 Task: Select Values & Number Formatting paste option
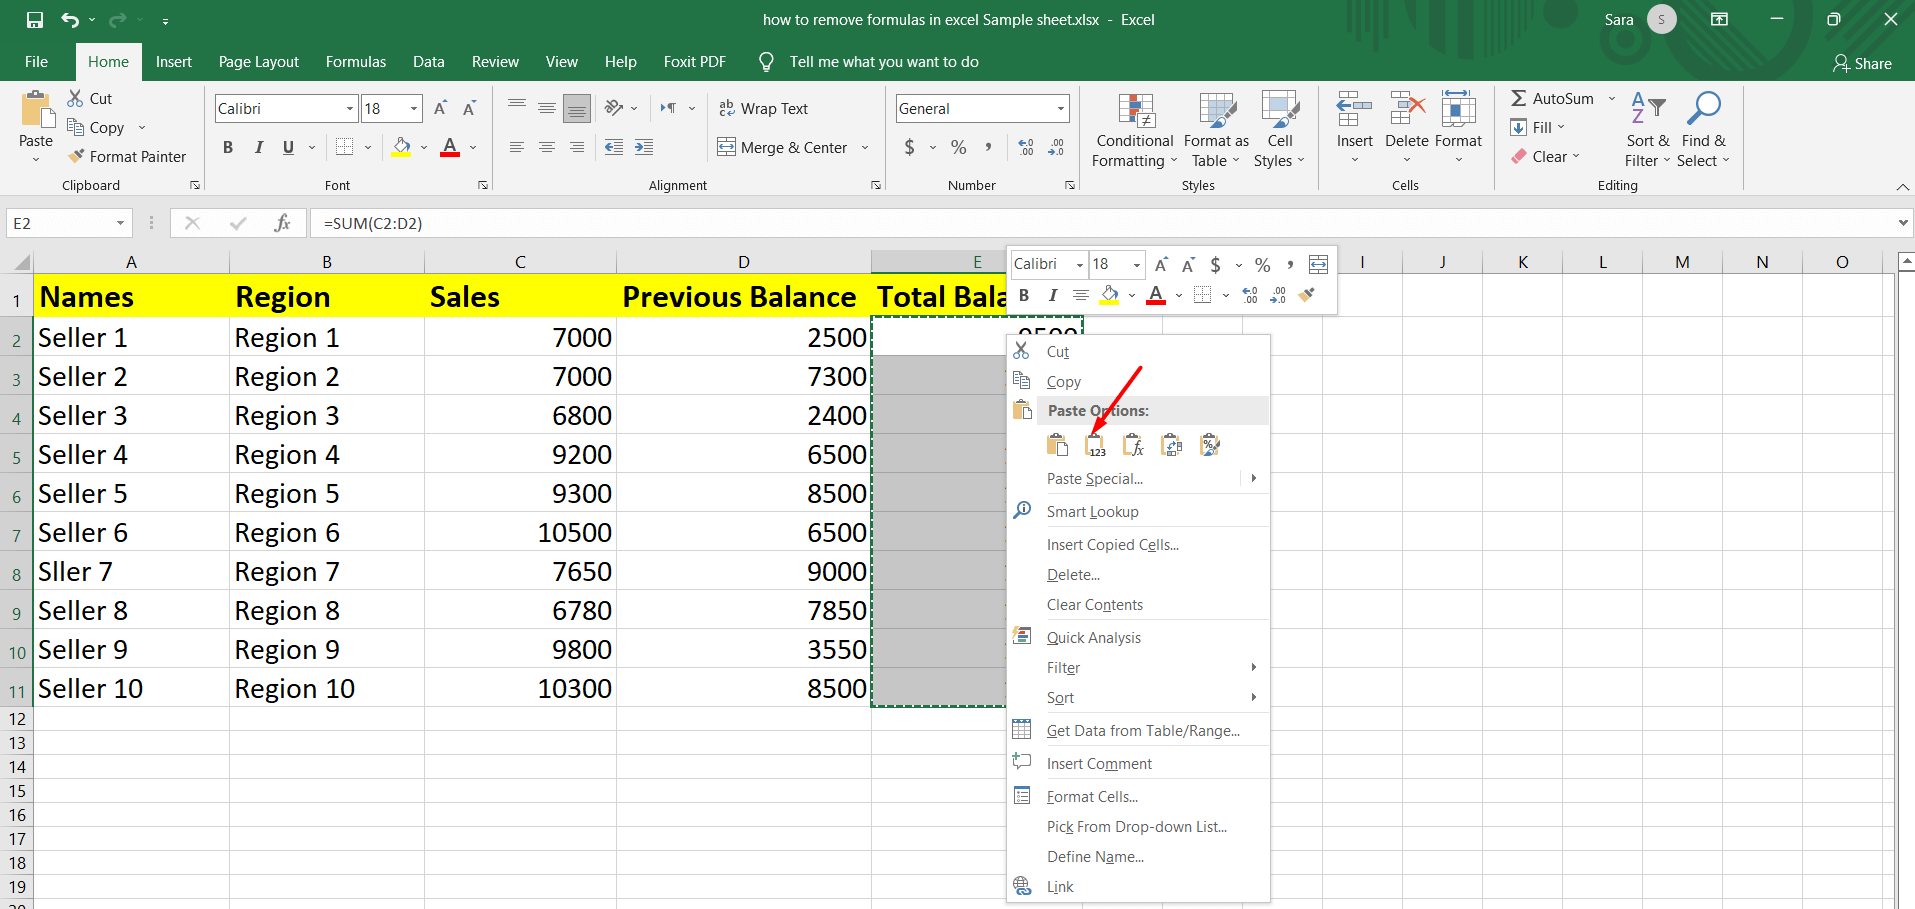click(1209, 444)
